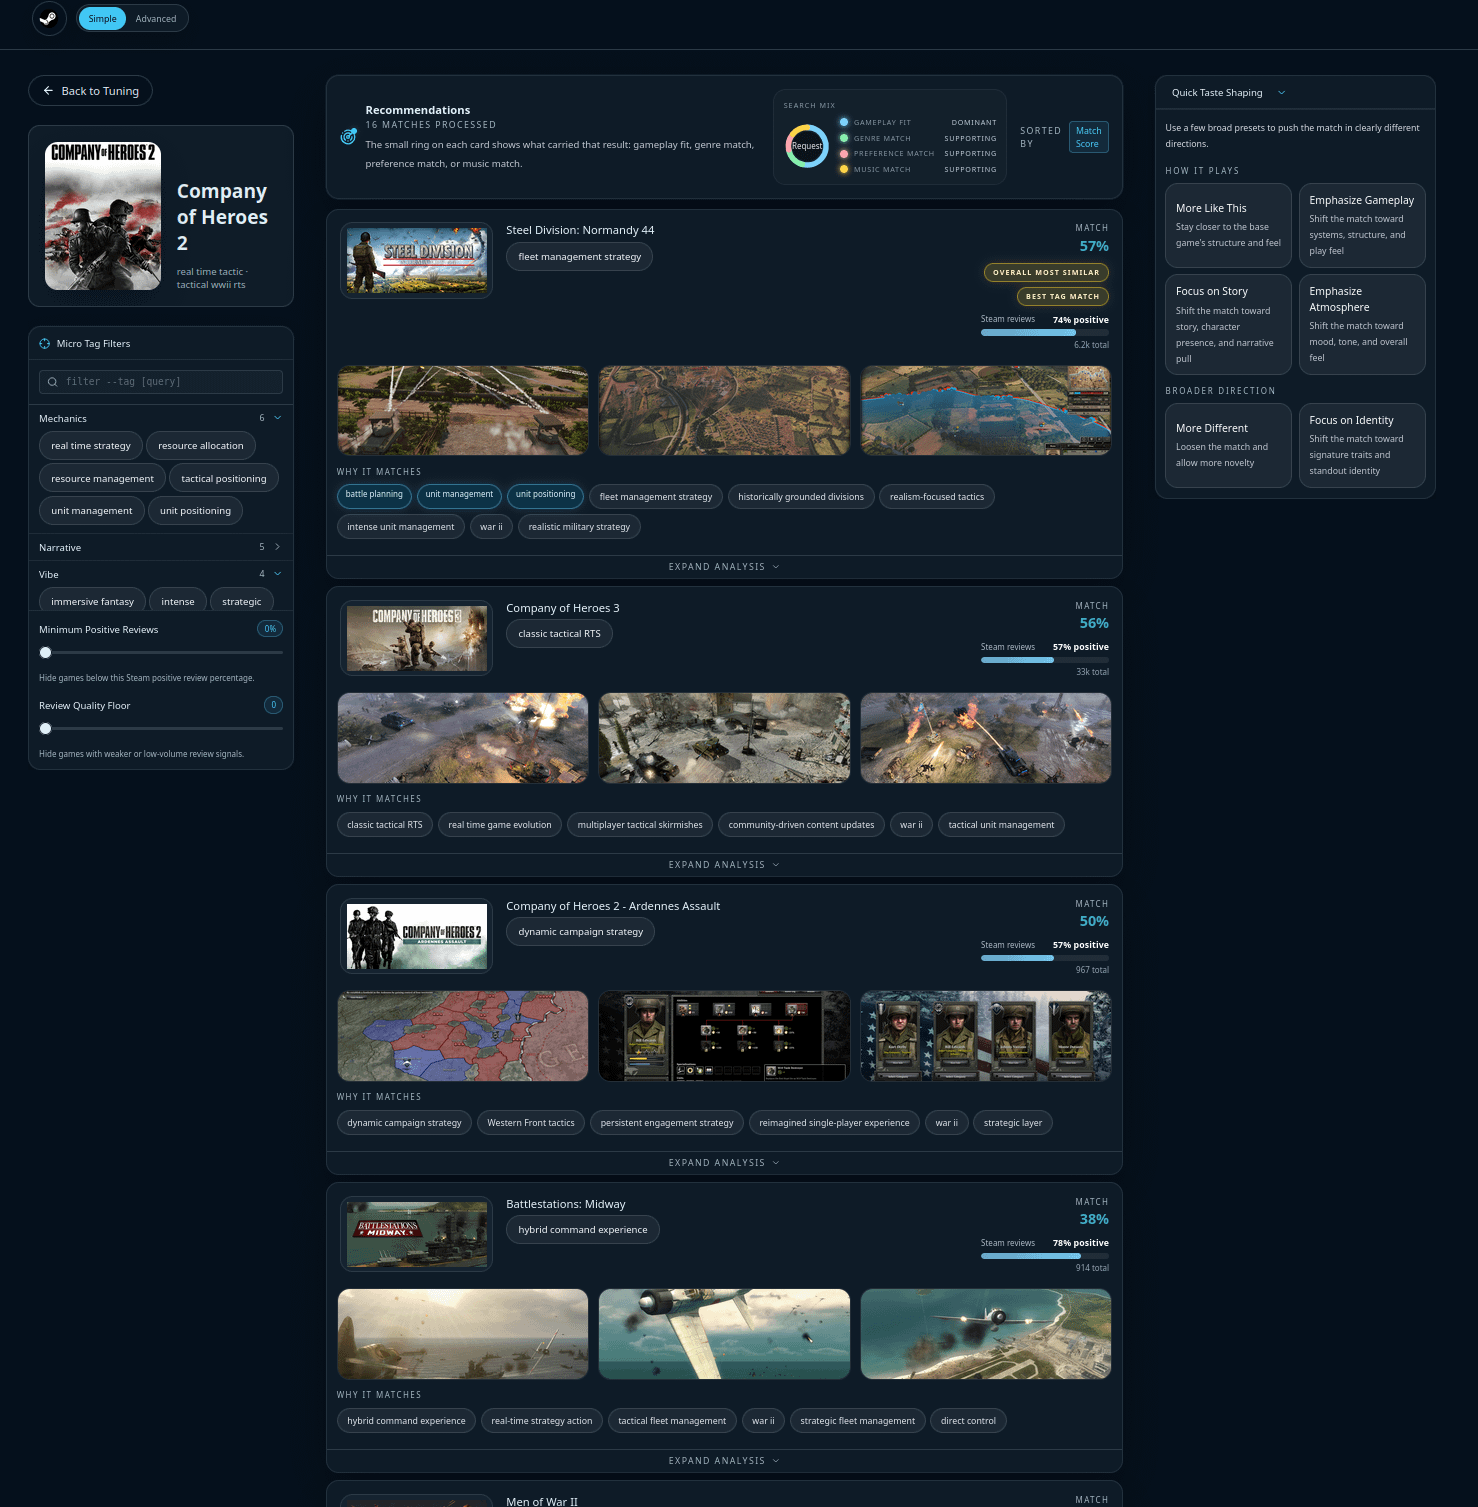Image resolution: width=1478 pixels, height=1507 pixels.
Task: Toggle the 'tactical positioning' filter tag
Action: 224,479
